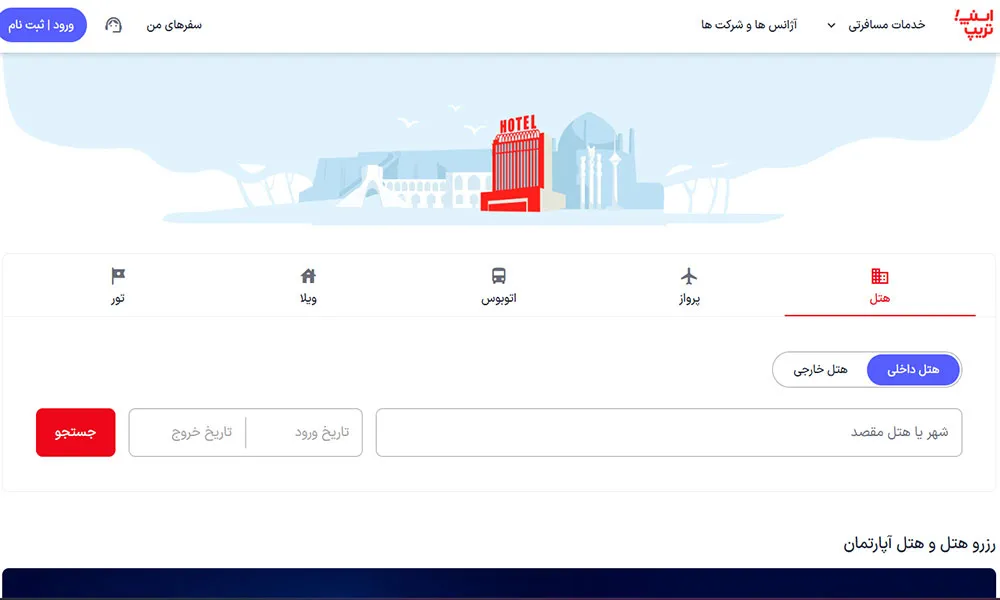Click the جستجو search button
The height and width of the screenshot is (600, 1000).
point(75,432)
